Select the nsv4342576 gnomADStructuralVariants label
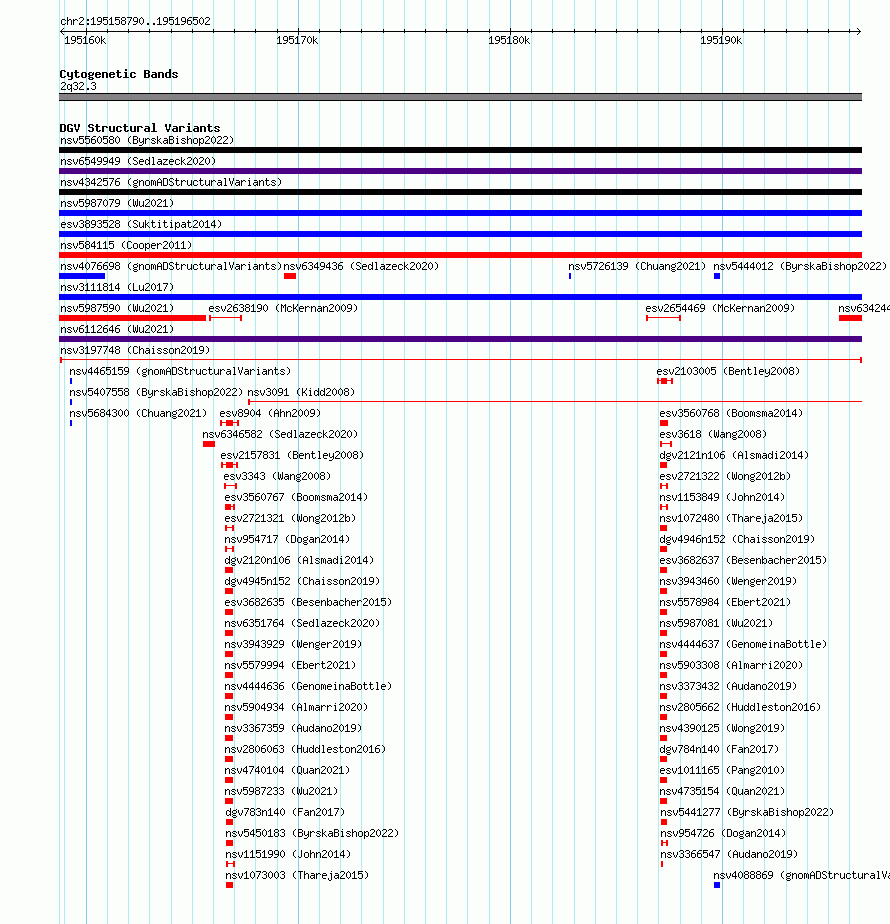This screenshot has width=890, height=924. (x=171, y=183)
